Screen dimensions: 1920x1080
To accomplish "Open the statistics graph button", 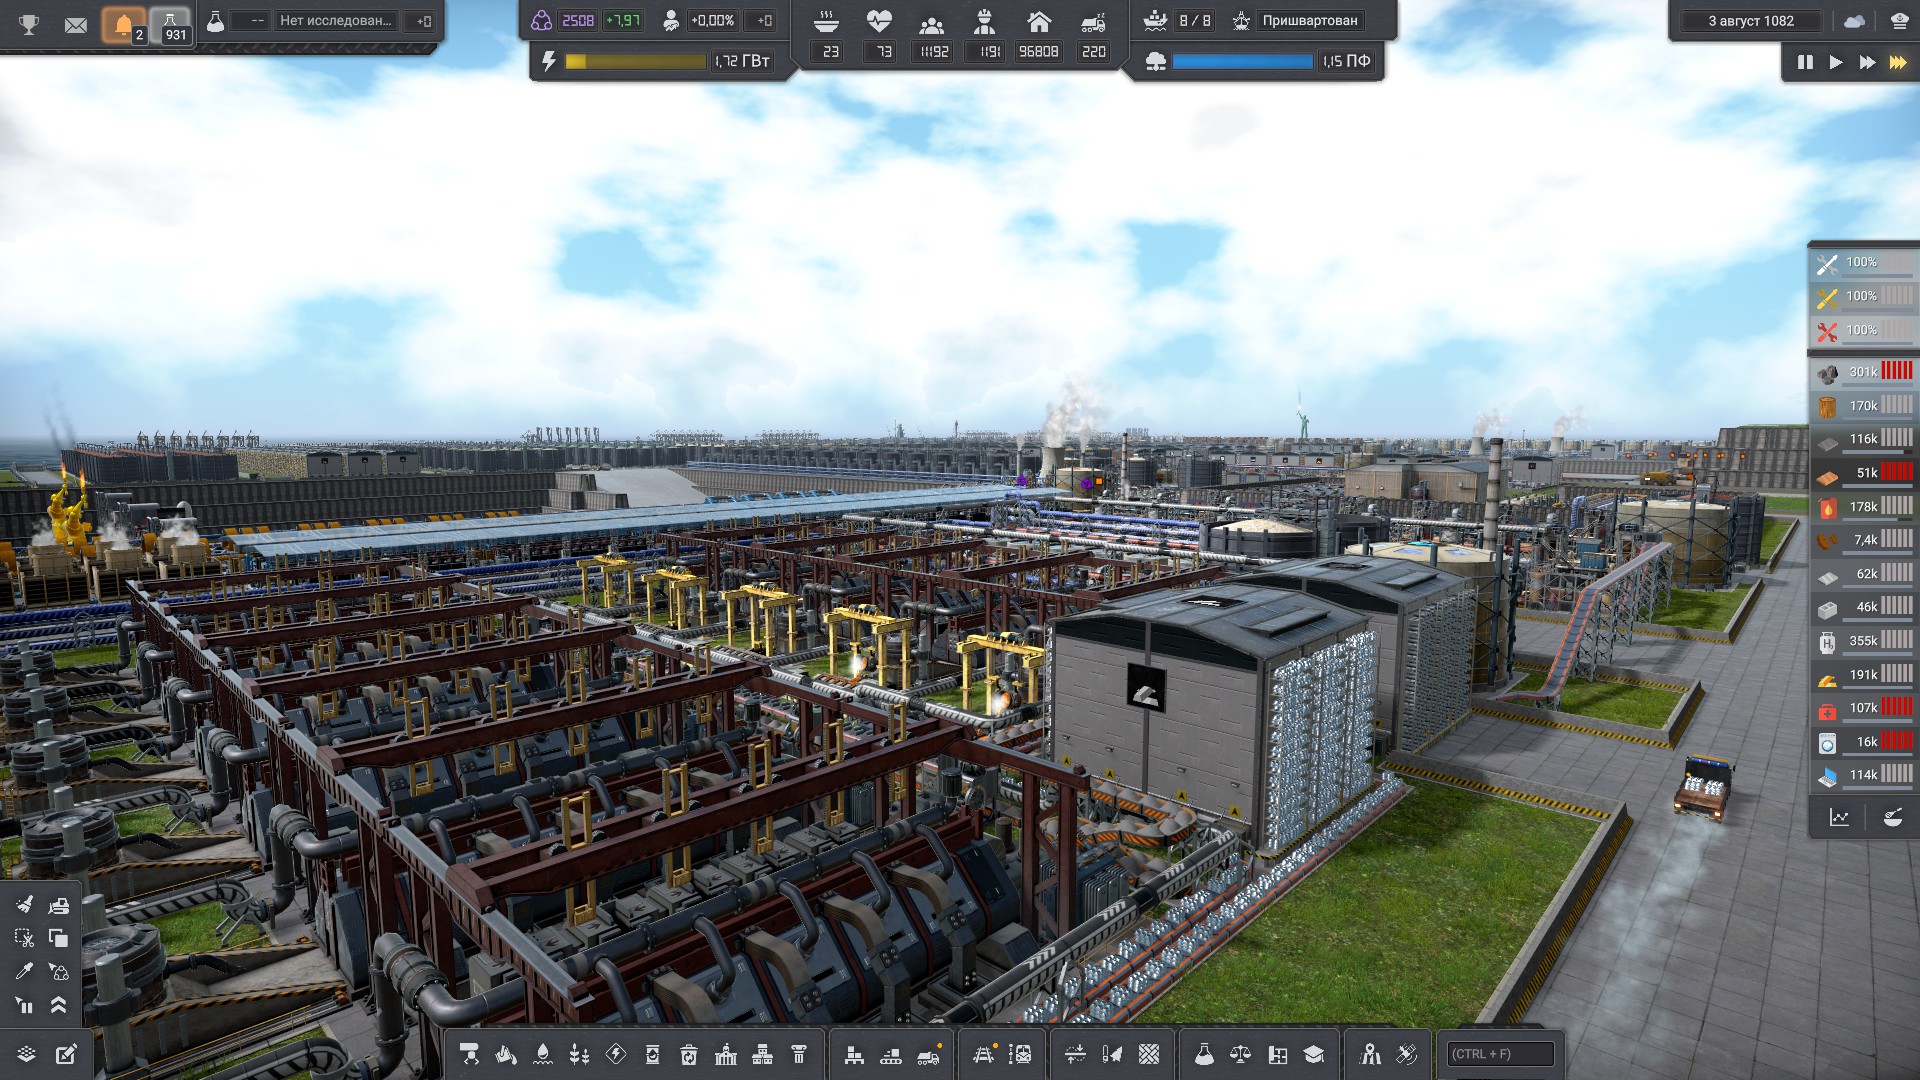I will pyautogui.click(x=1839, y=817).
